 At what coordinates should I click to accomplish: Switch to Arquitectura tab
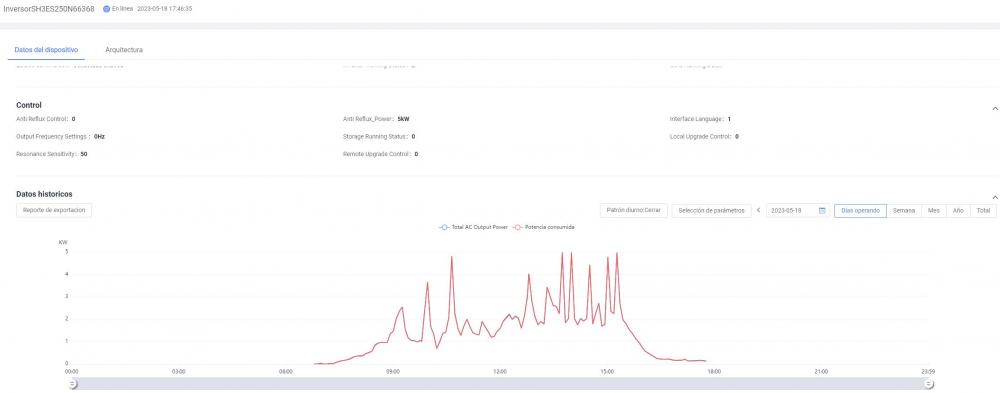[124, 50]
